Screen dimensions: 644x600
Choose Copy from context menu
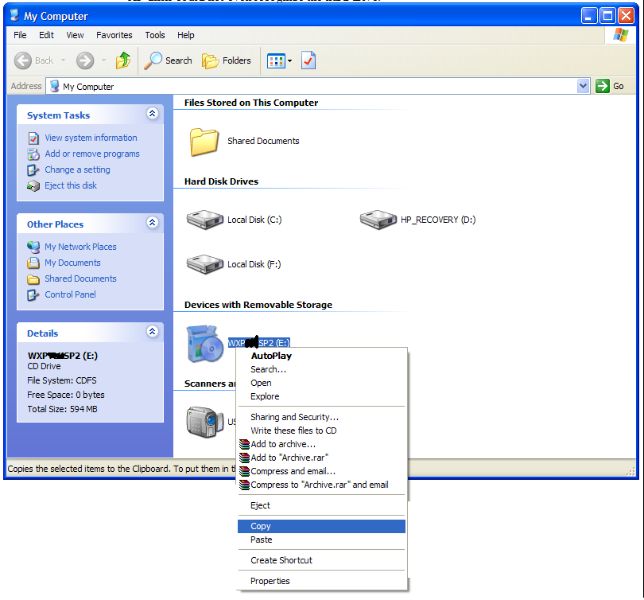322,526
